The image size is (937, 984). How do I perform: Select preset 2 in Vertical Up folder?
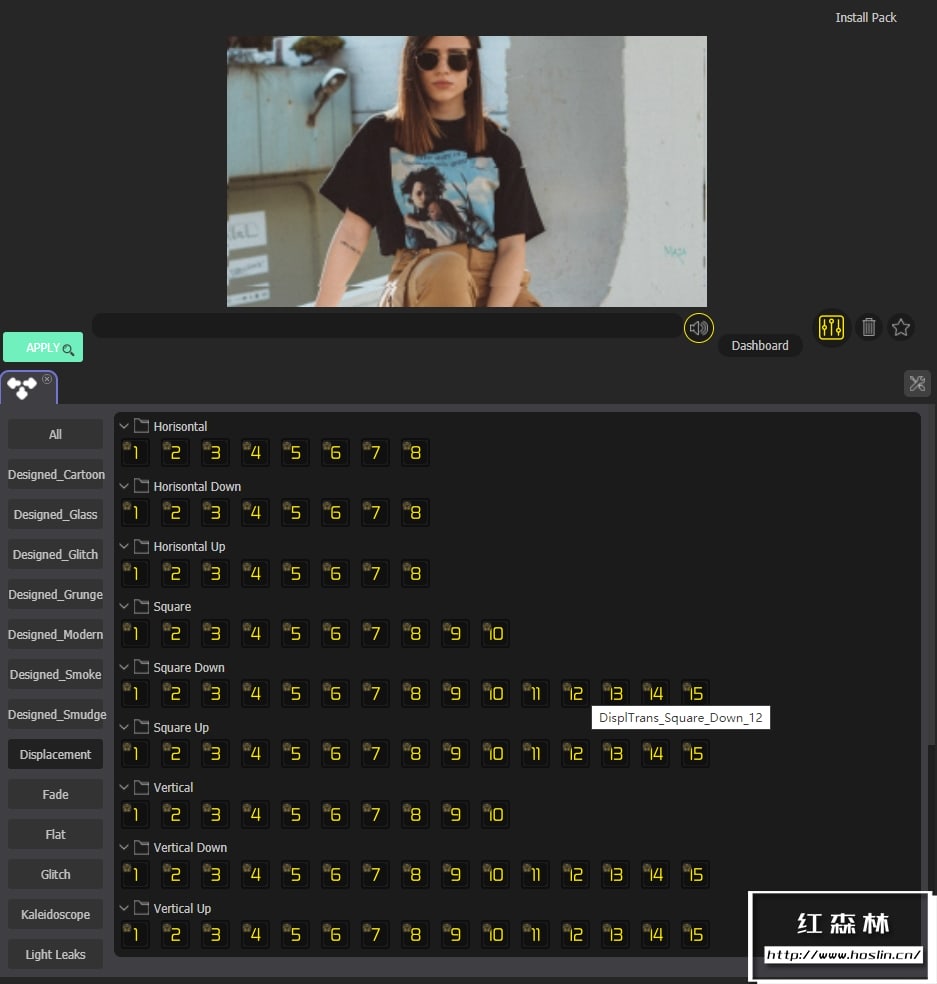point(175,934)
